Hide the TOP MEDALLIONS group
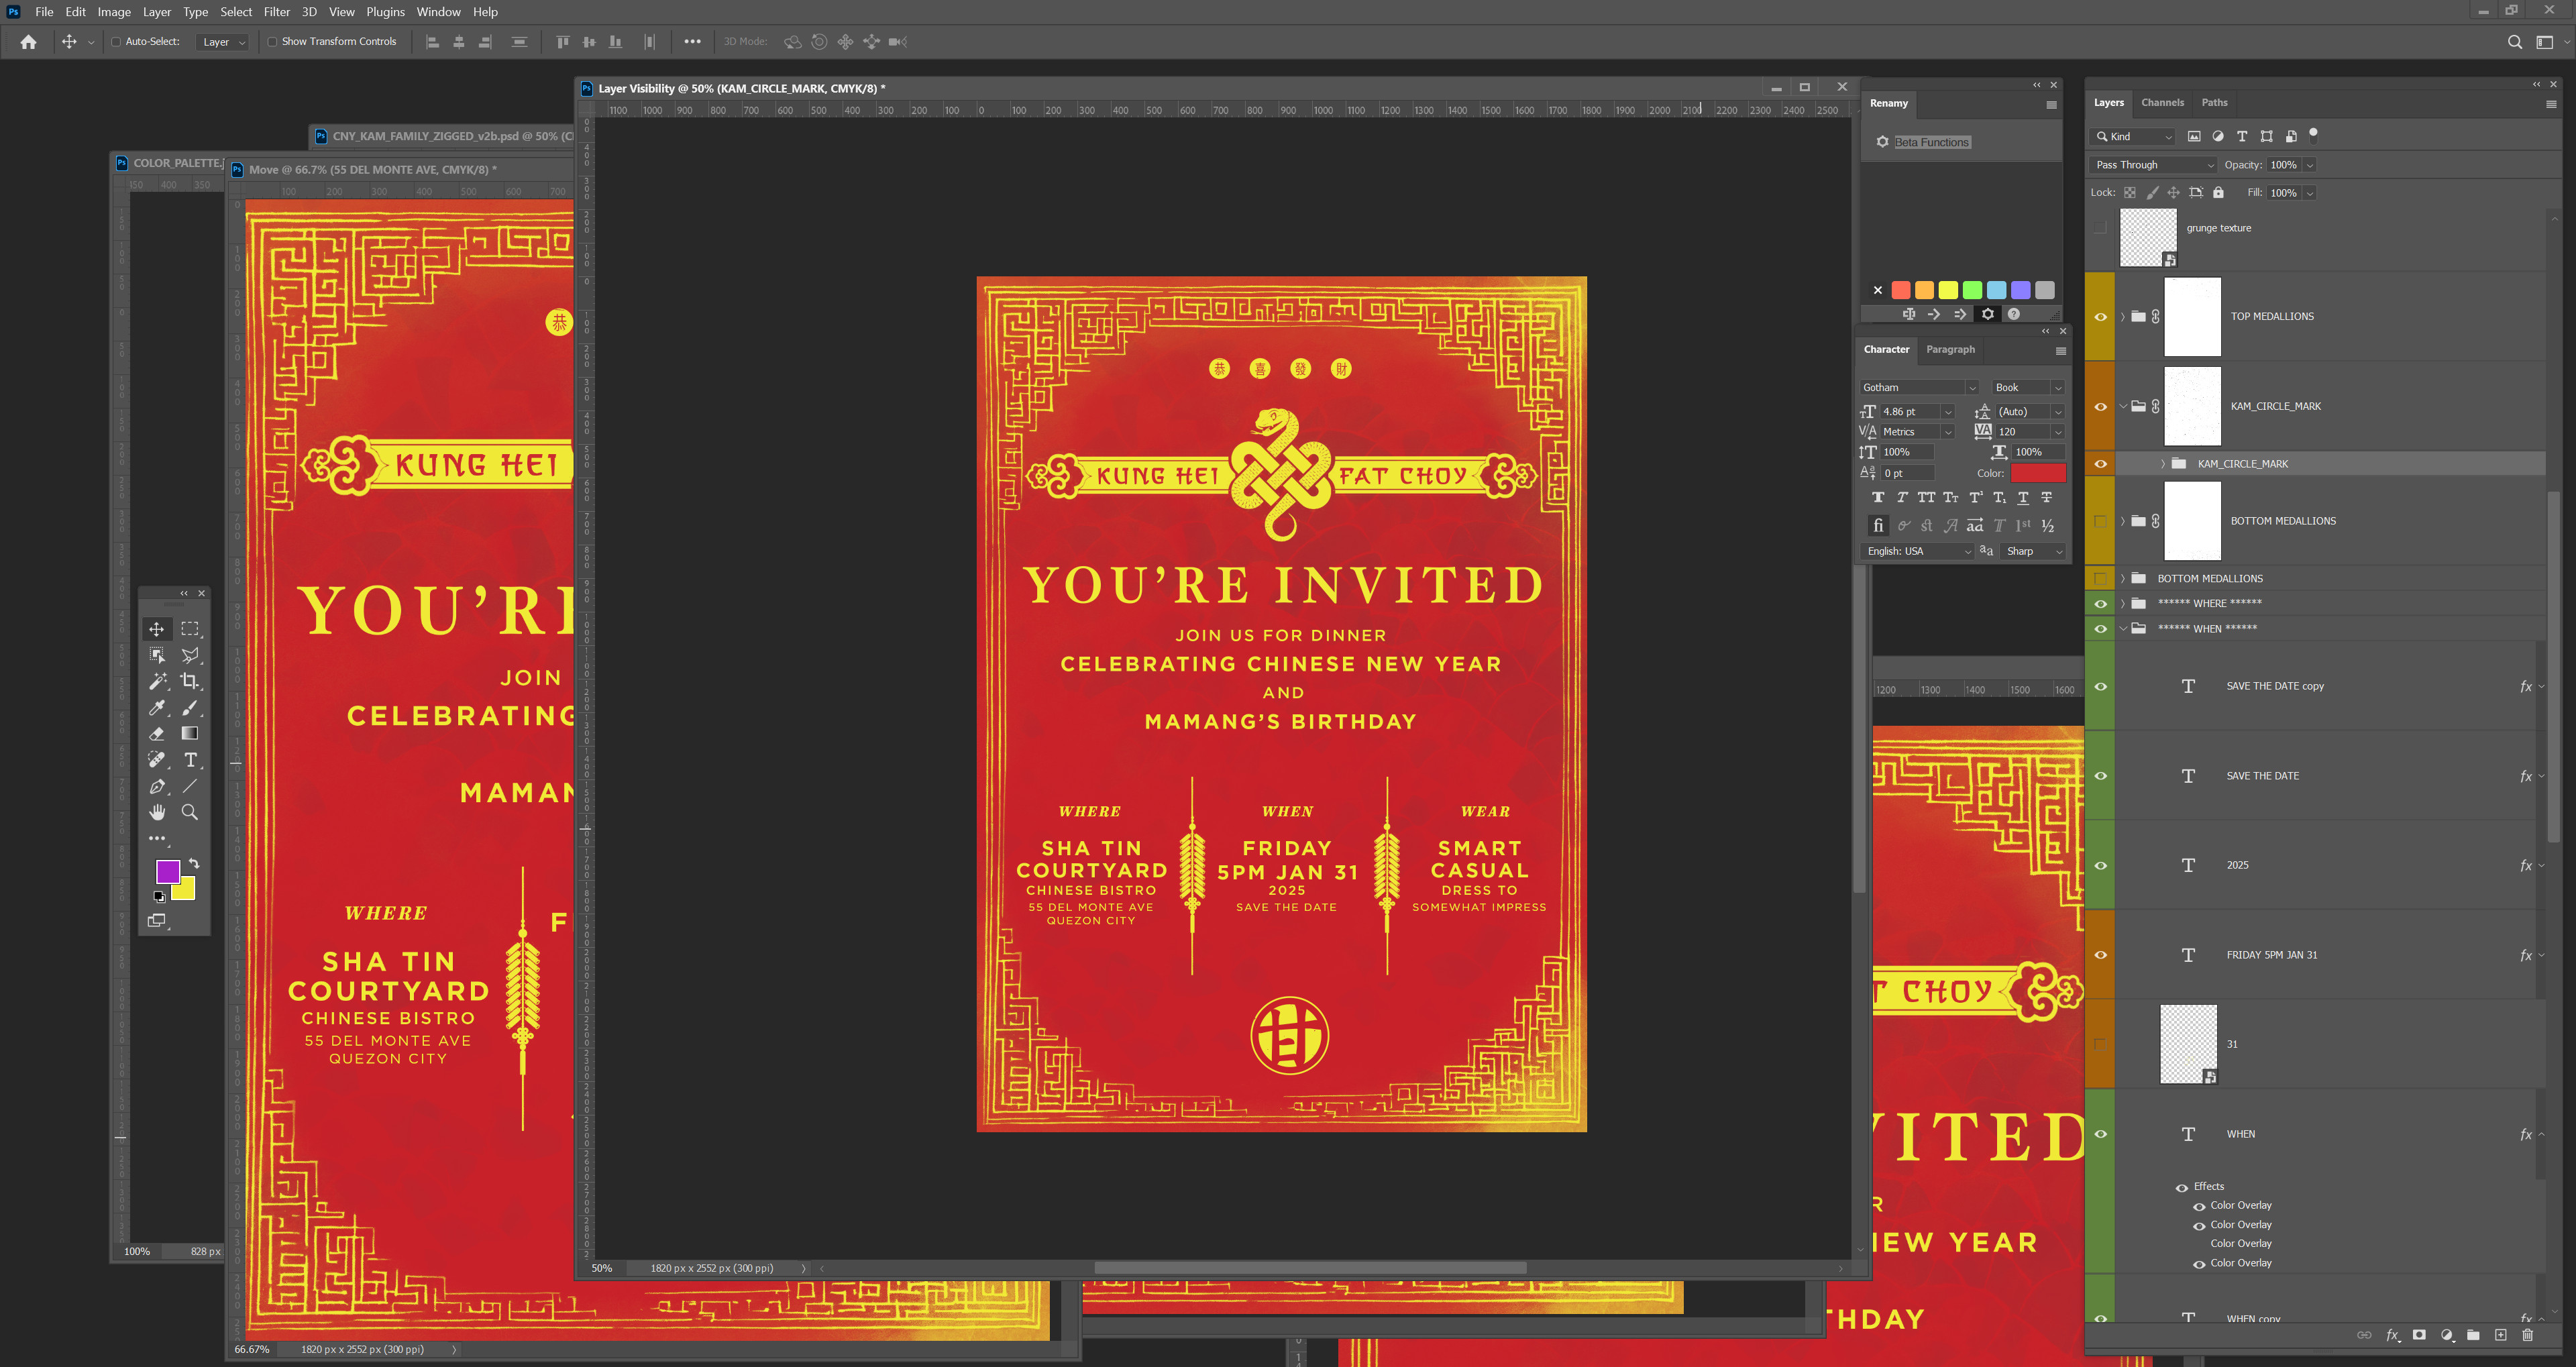 [x=2100, y=317]
